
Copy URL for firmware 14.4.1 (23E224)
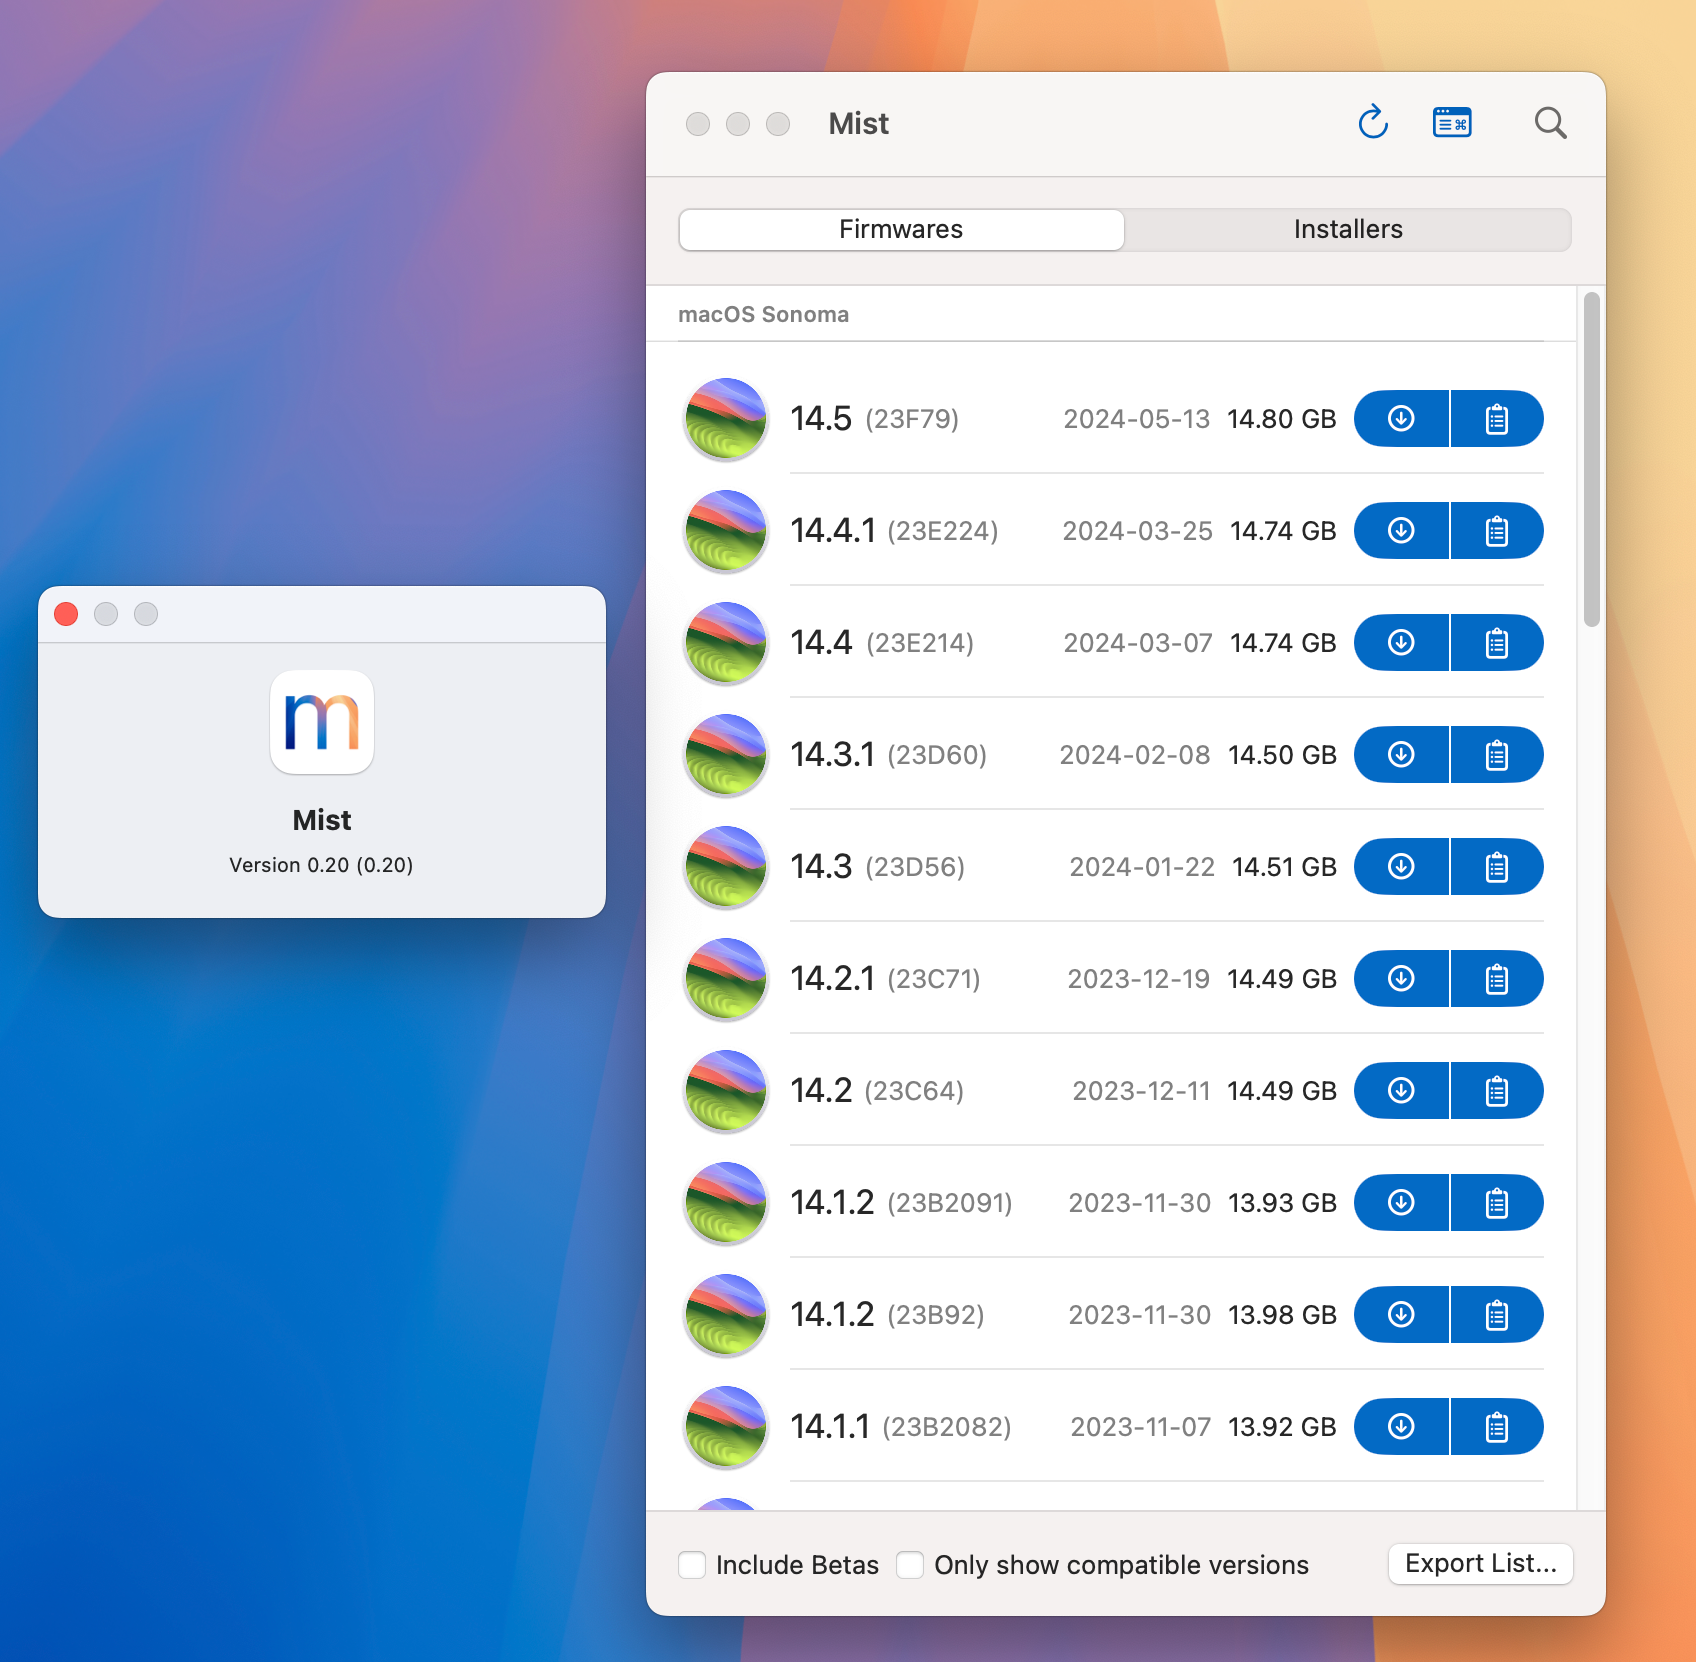[1497, 530]
